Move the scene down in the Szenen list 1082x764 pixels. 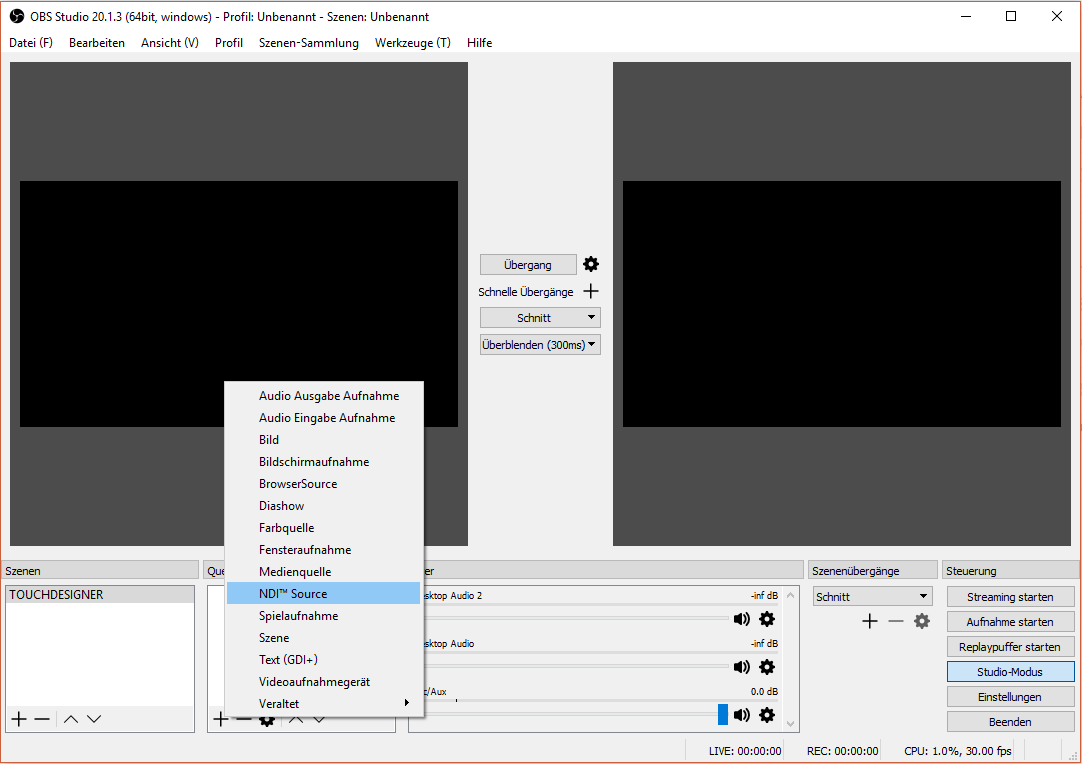coord(95,719)
